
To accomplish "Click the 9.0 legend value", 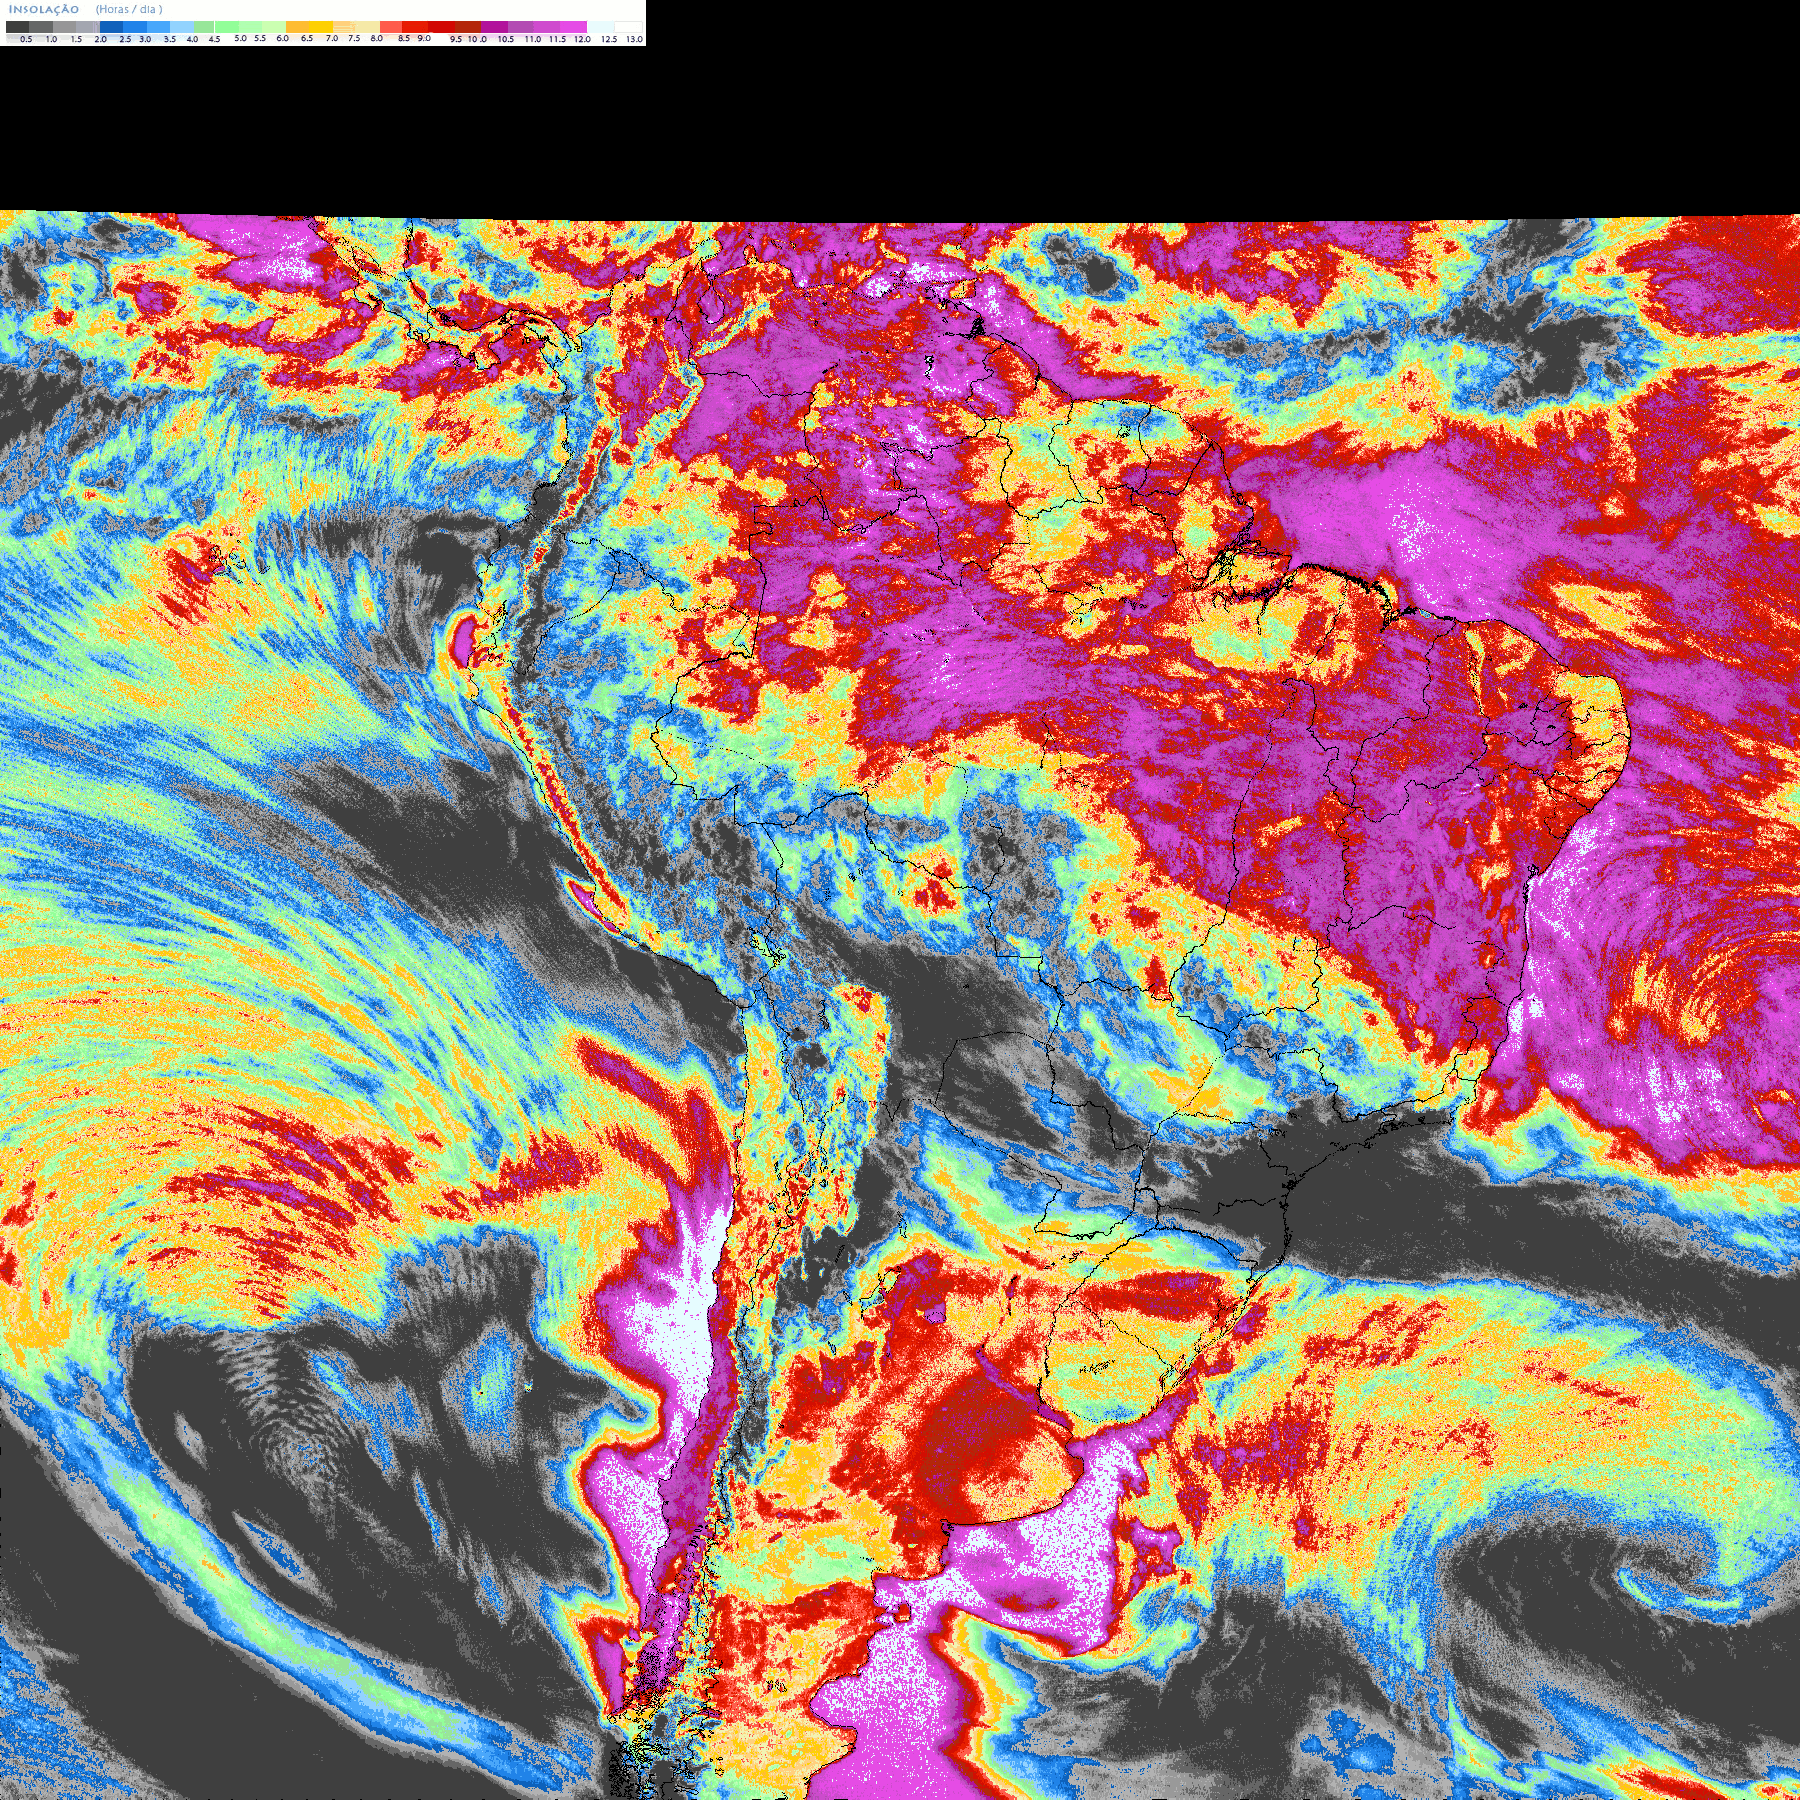I will click(x=424, y=38).
